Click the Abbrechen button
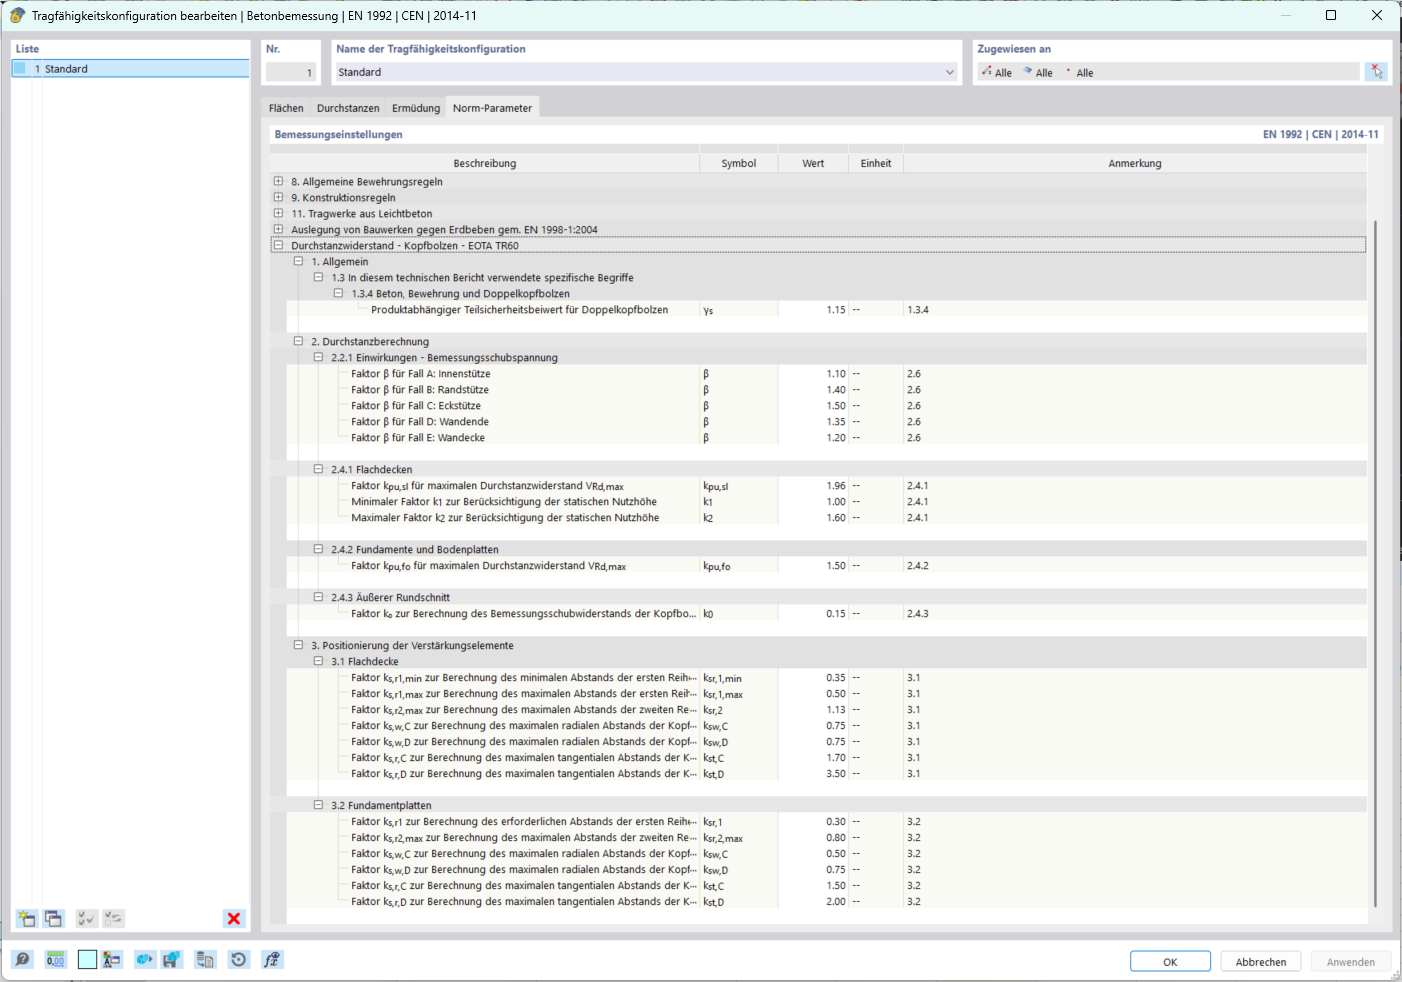The image size is (1402, 982). [x=1261, y=962]
